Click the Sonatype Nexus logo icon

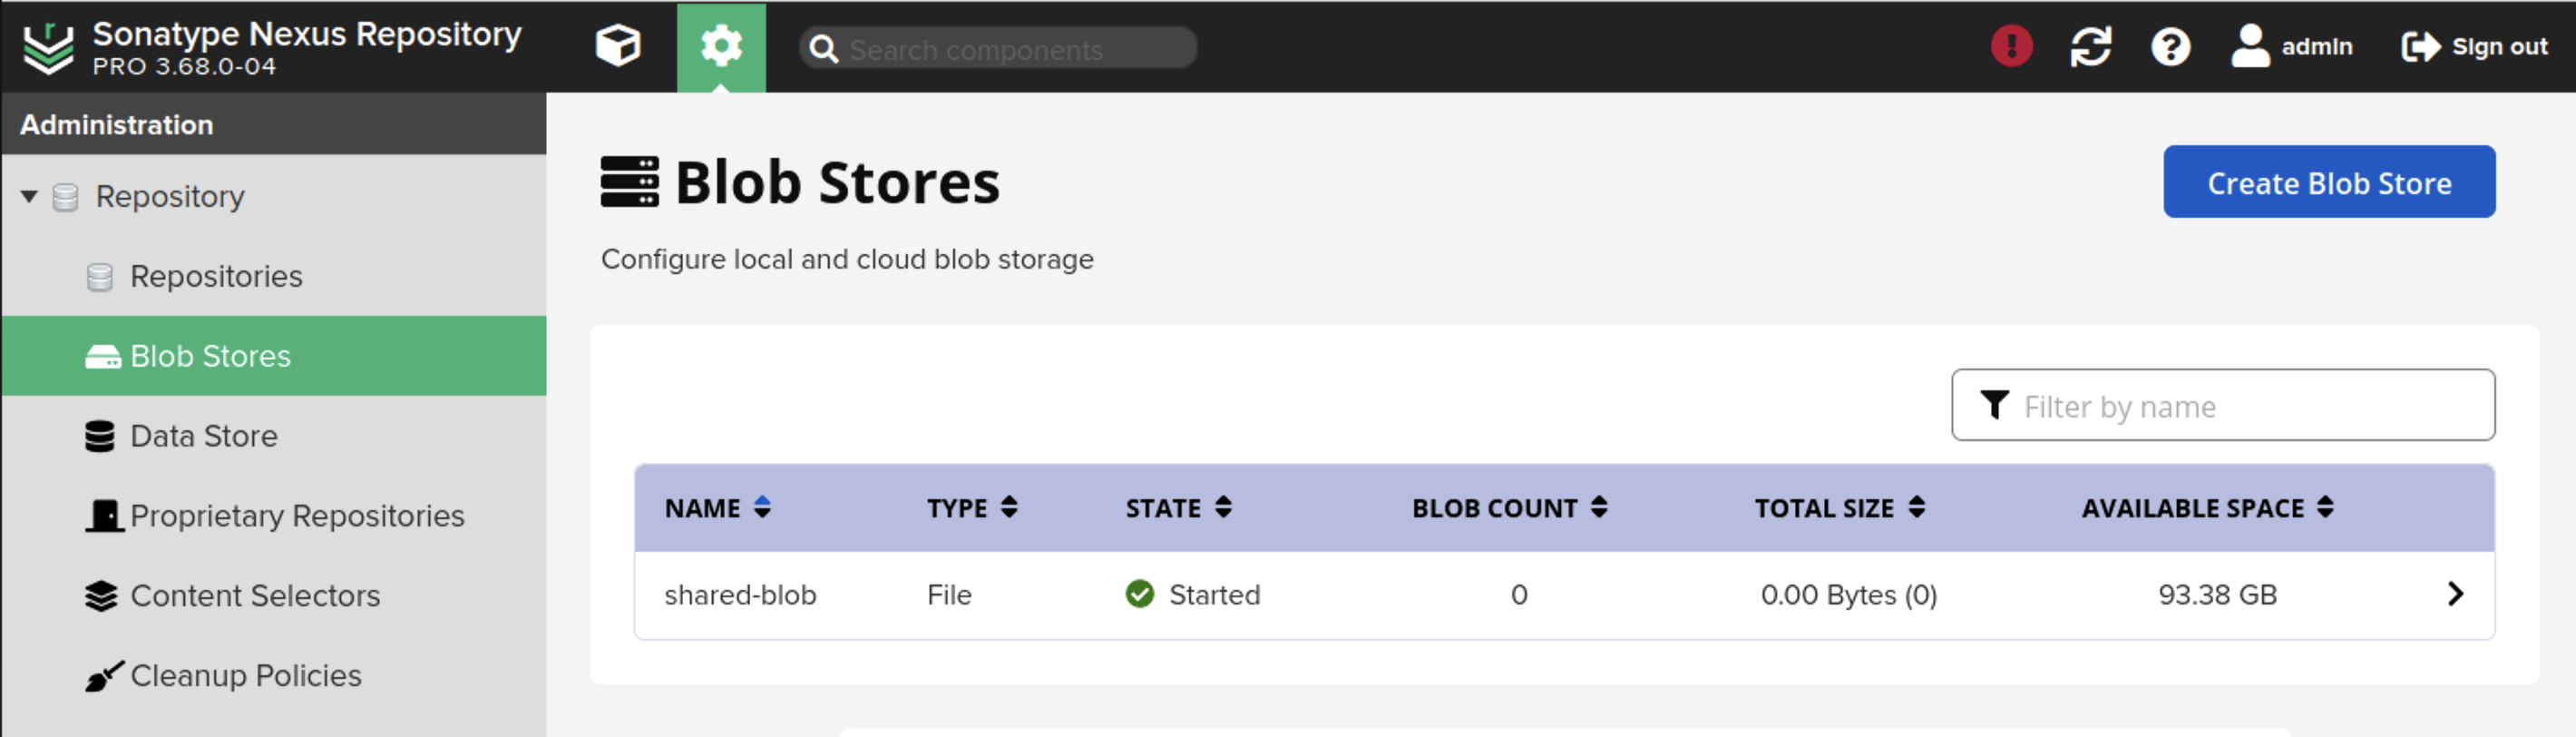[47, 47]
